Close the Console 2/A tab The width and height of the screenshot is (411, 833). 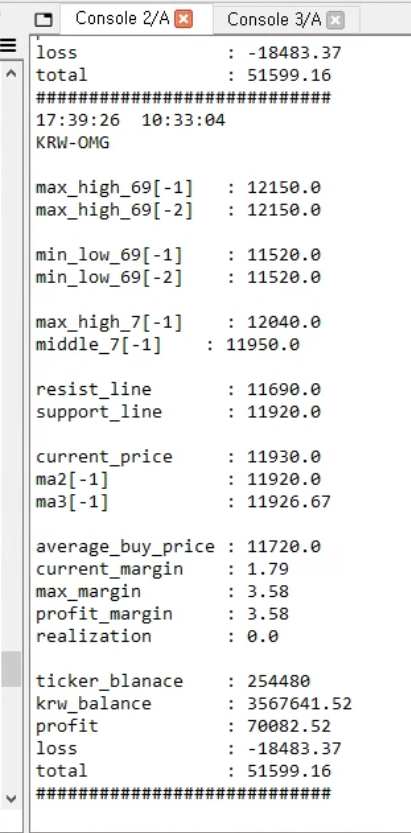pos(183,20)
